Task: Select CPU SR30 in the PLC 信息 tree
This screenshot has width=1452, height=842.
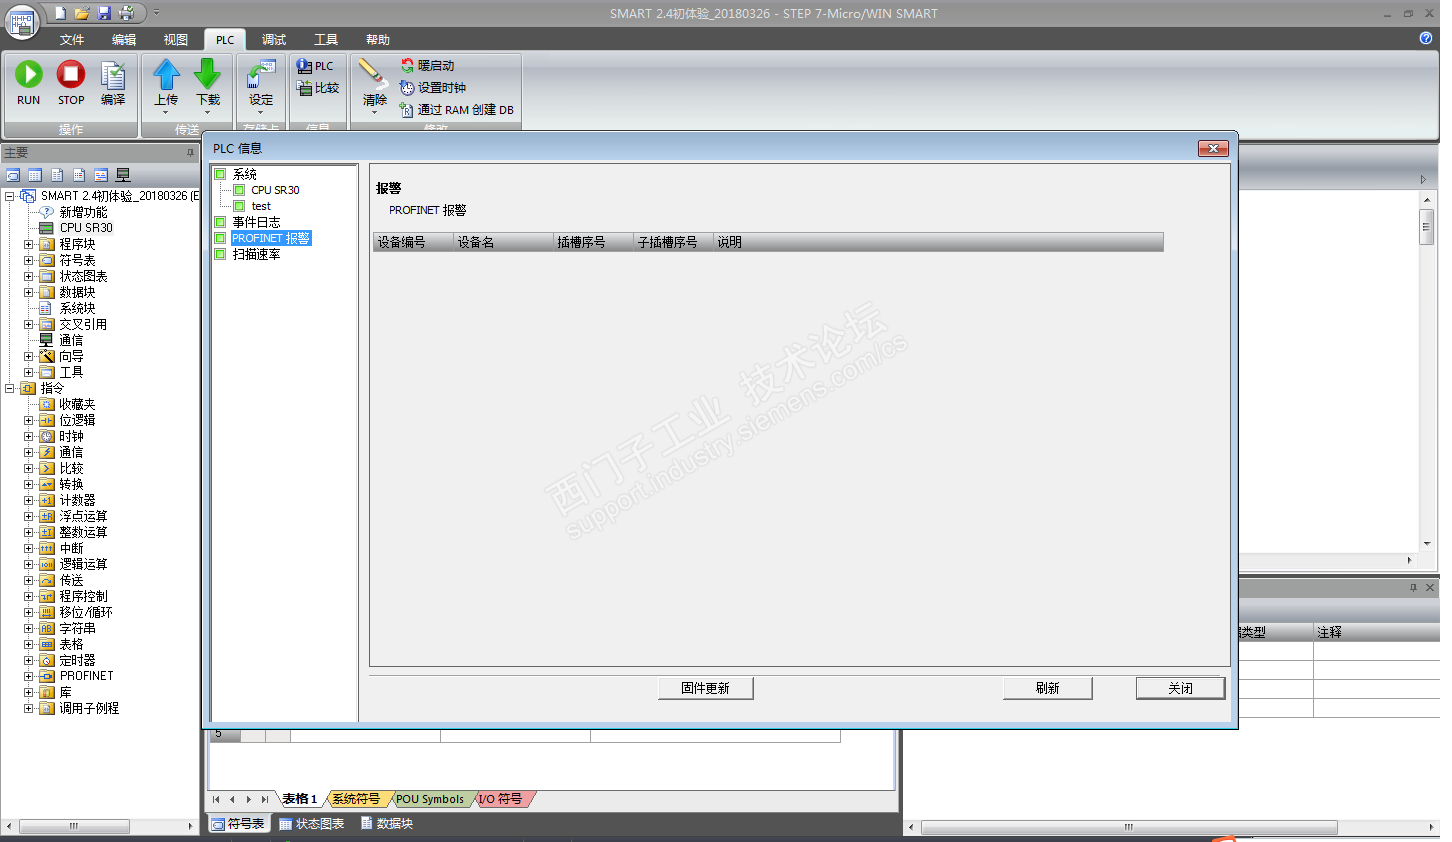Action: click(275, 190)
